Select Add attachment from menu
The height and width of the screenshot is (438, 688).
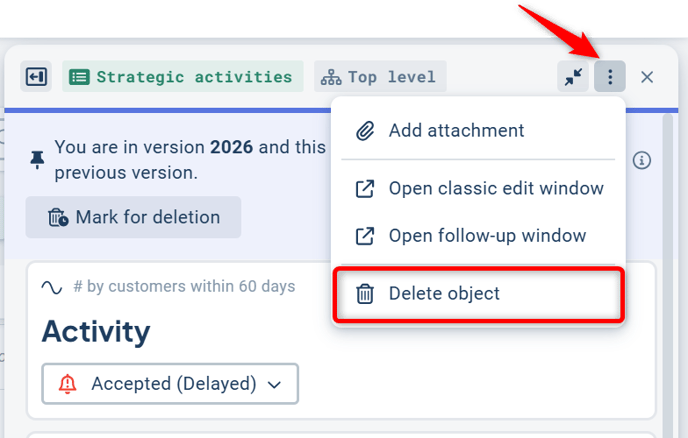(x=456, y=130)
